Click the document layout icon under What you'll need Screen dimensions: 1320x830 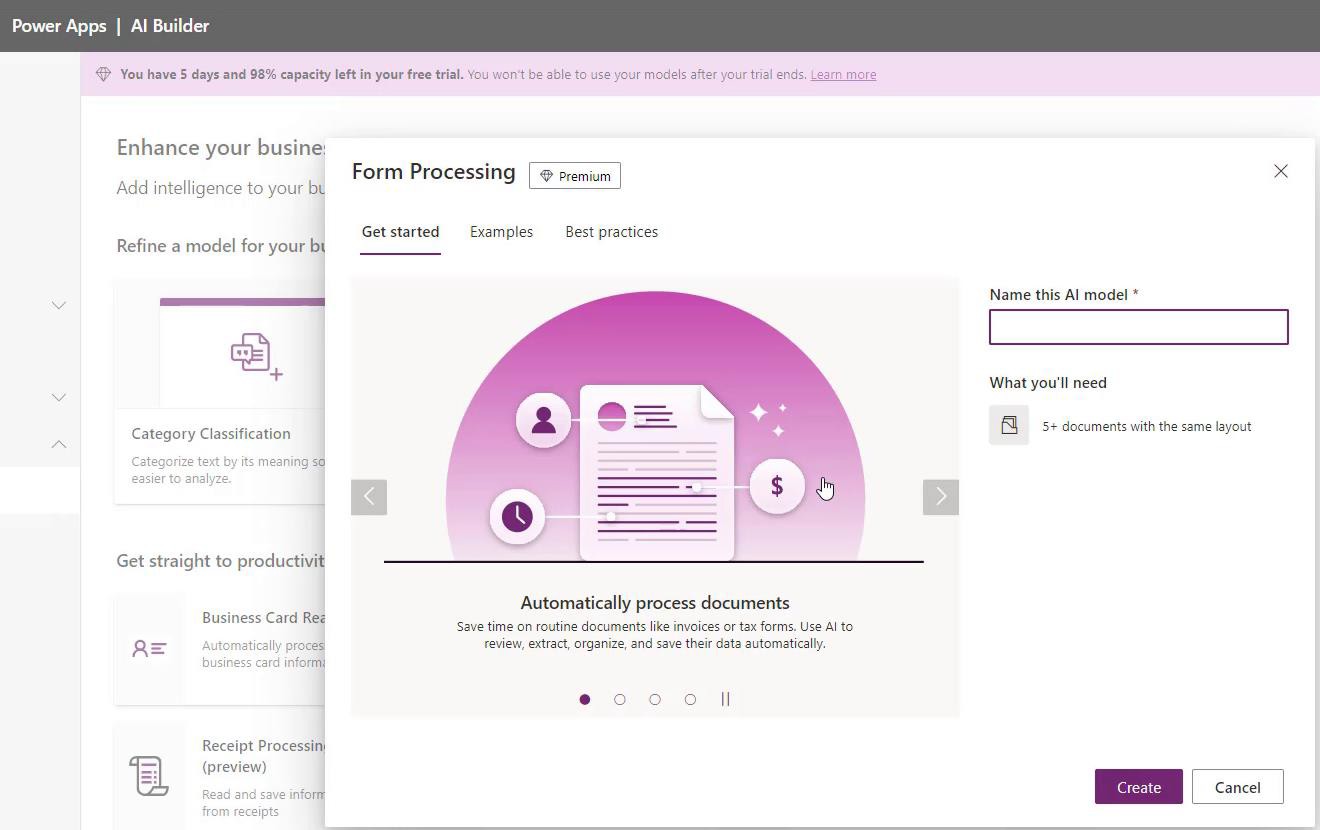tap(1009, 425)
